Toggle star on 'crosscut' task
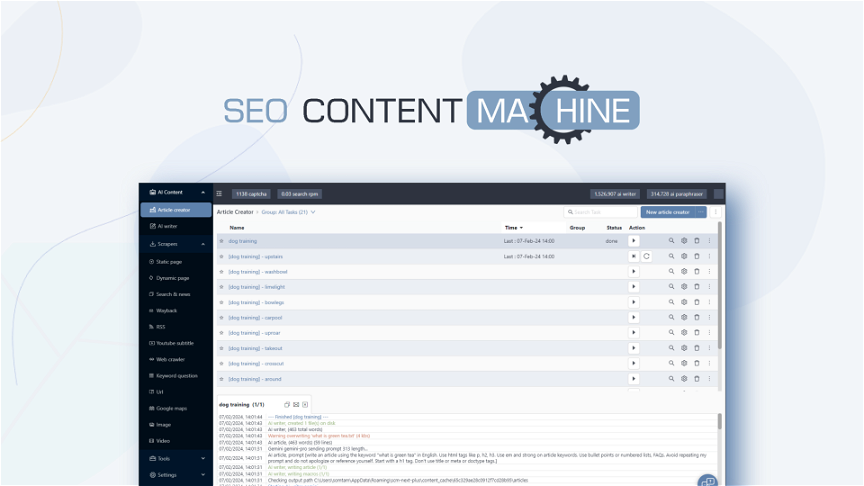Screen dimensions: 864x486 (221, 363)
